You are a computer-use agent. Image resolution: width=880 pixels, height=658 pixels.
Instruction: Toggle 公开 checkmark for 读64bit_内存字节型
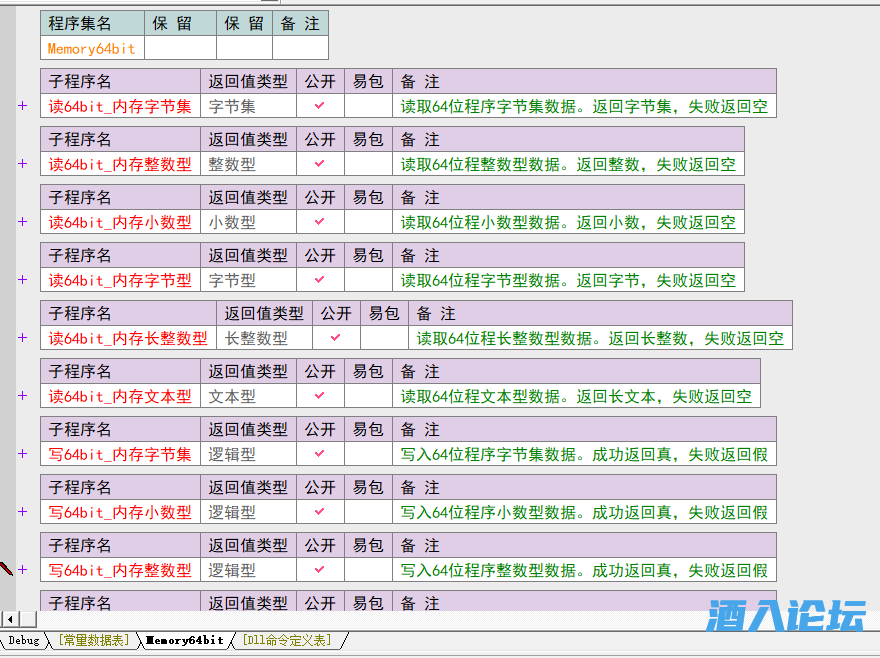click(320, 280)
